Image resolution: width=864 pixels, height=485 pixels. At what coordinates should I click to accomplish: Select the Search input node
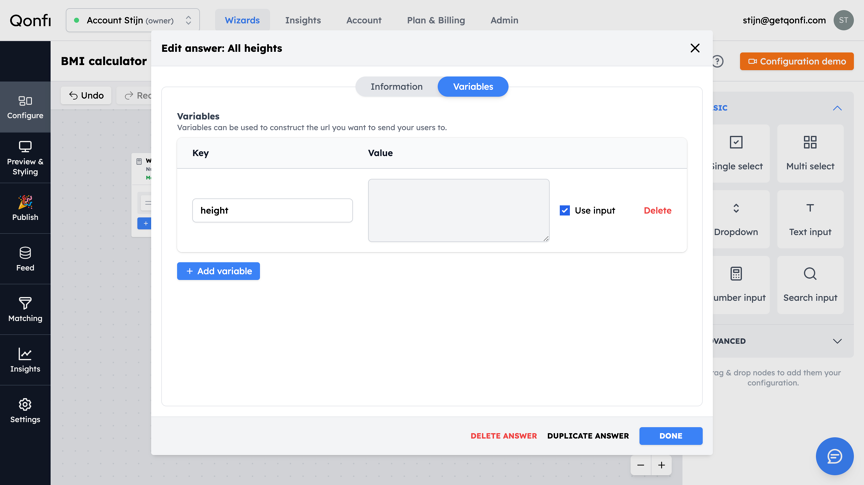click(x=810, y=284)
